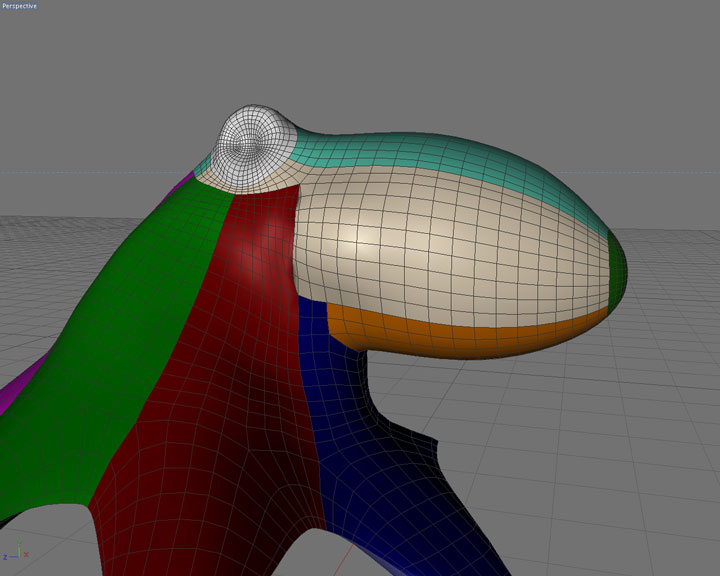The height and width of the screenshot is (576, 720).
Task: Select the small green patch at head tip
Action: pyautogui.click(x=620, y=268)
